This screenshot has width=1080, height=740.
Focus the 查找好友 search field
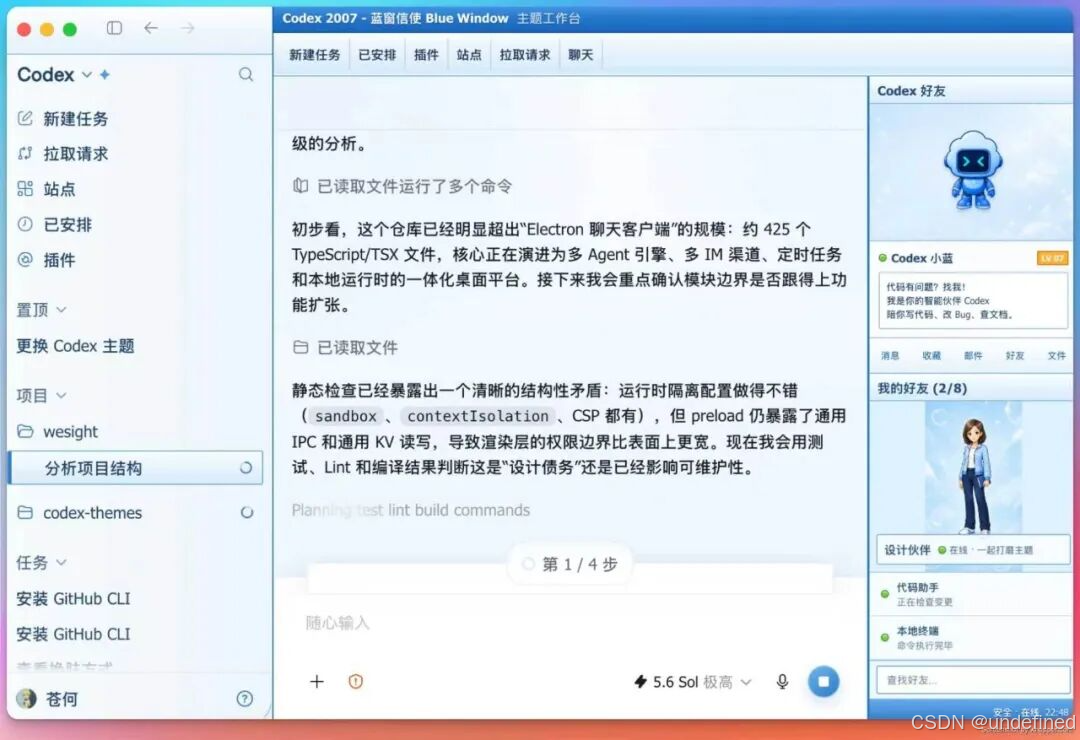(973, 680)
